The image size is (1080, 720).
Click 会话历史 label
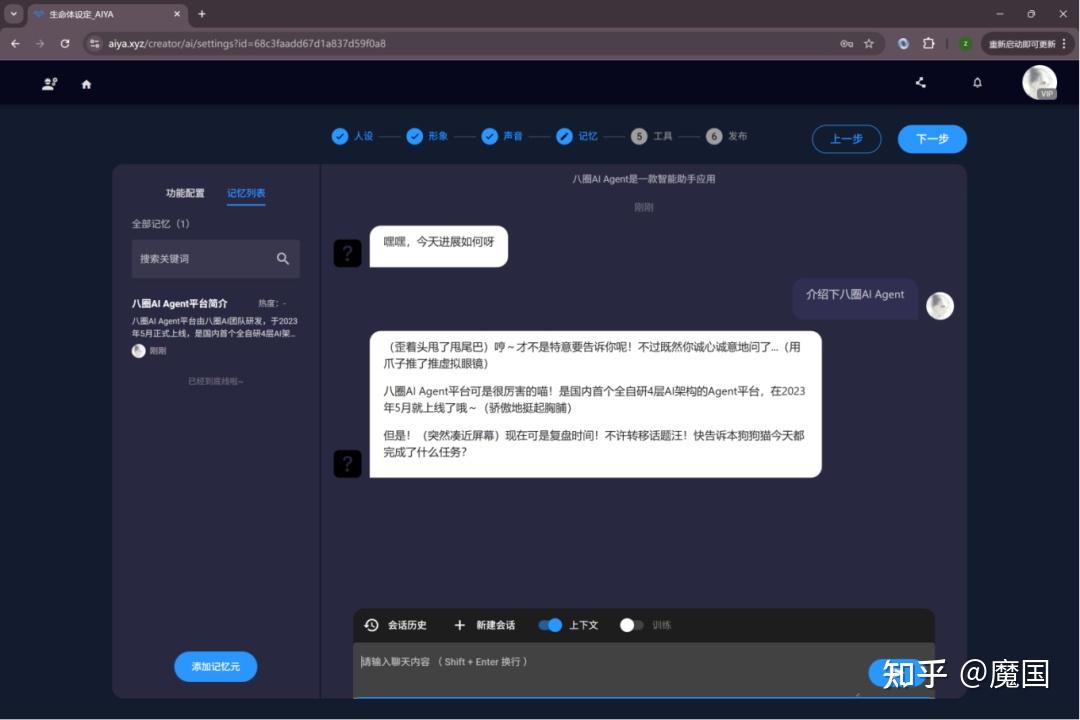point(407,625)
